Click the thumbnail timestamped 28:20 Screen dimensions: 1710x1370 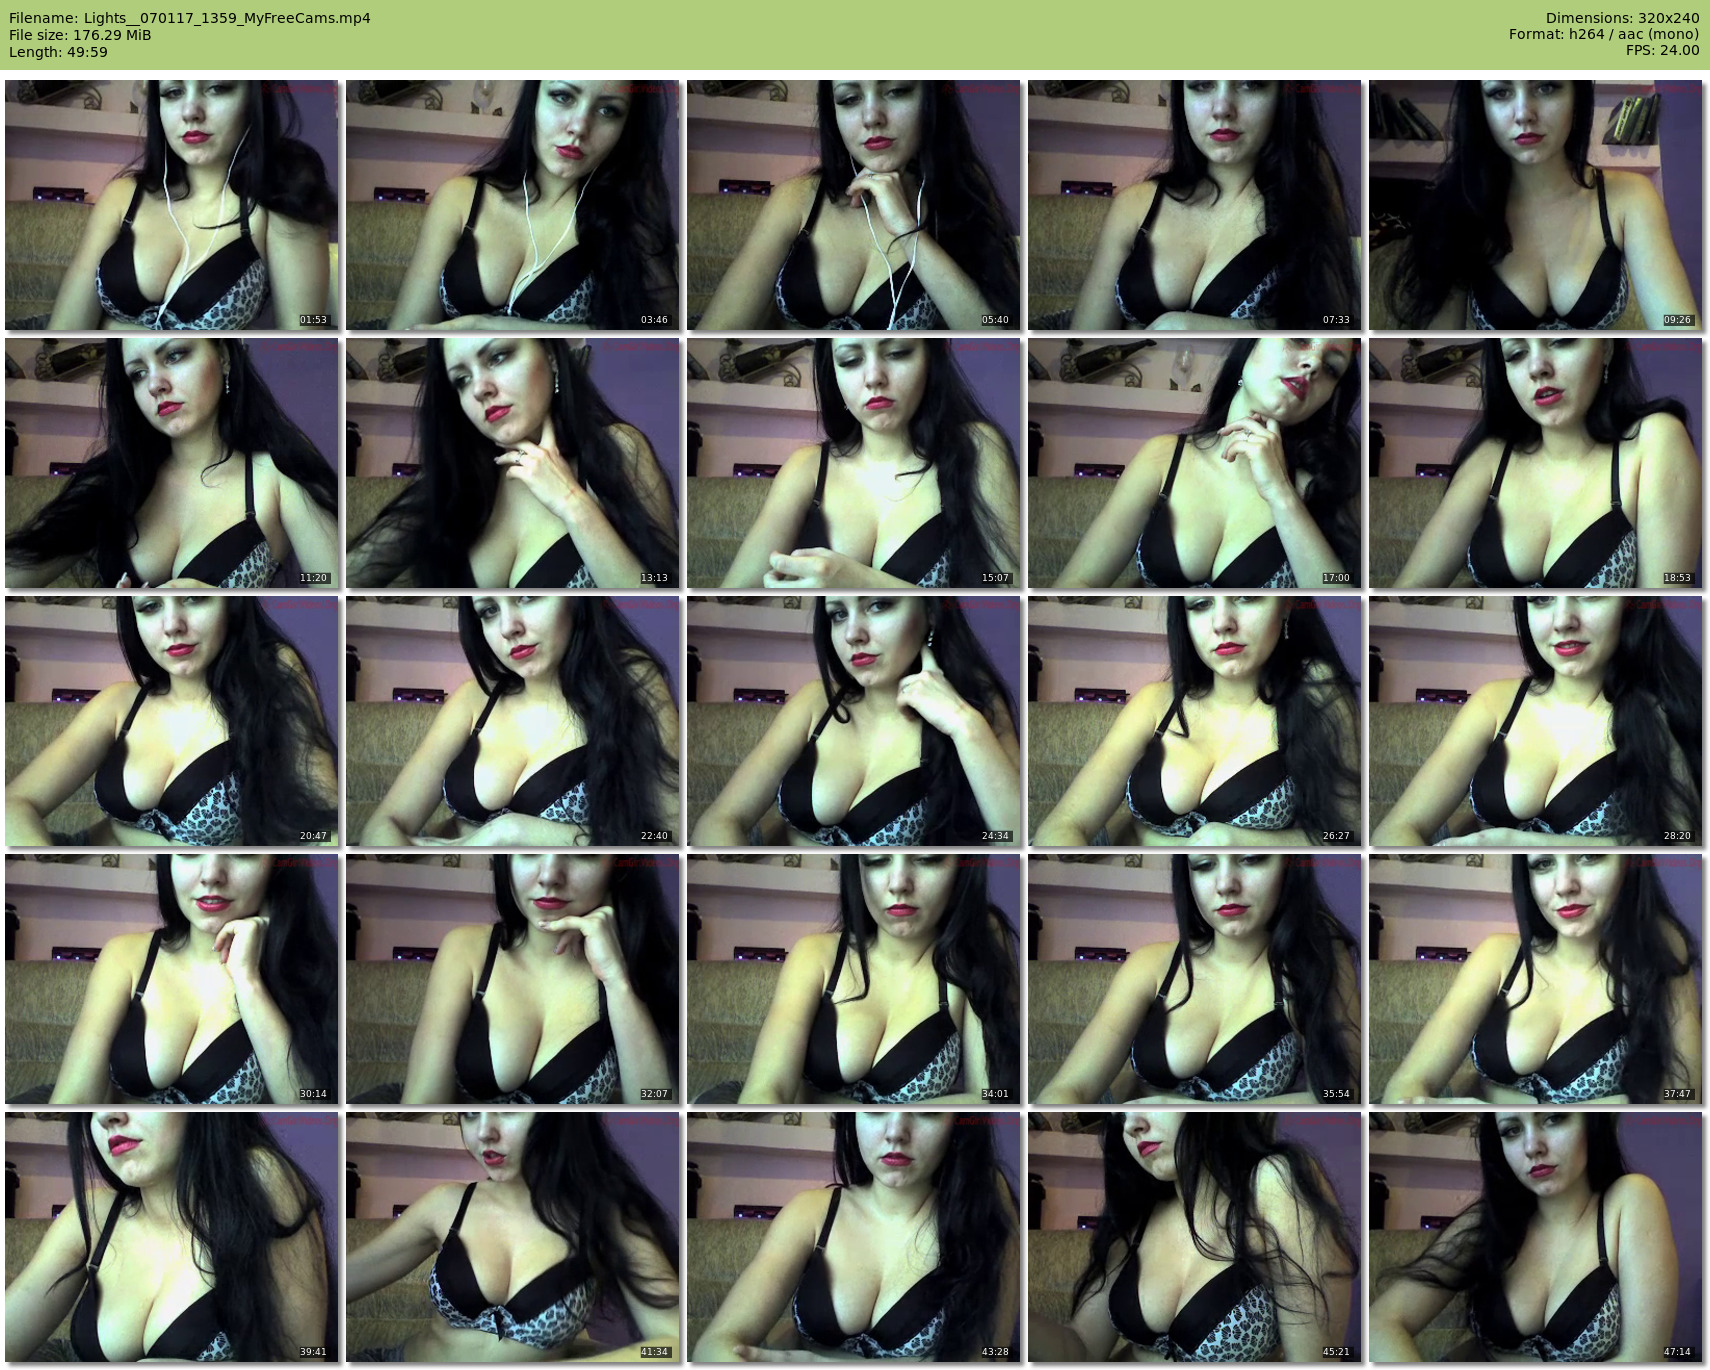point(1535,721)
